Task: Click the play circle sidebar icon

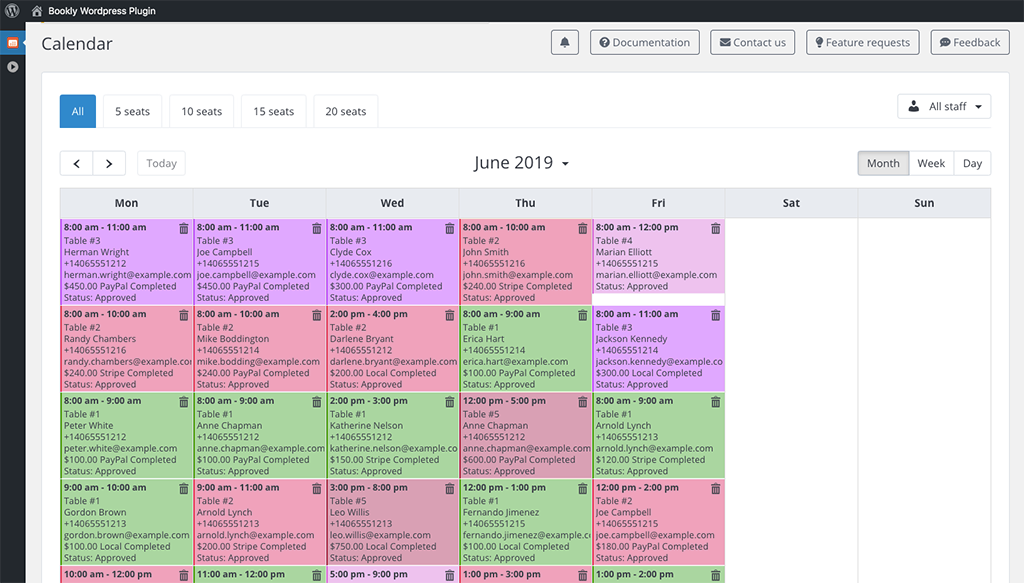Action: point(12,67)
